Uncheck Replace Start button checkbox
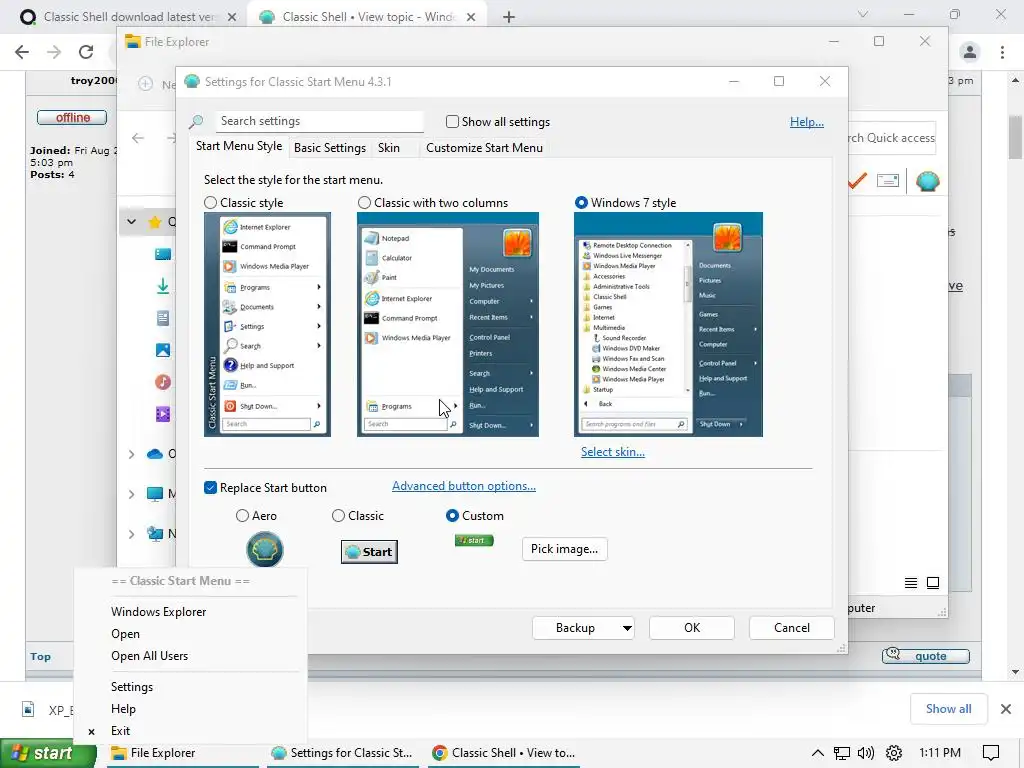This screenshot has width=1024, height=768. click(210, 488)
